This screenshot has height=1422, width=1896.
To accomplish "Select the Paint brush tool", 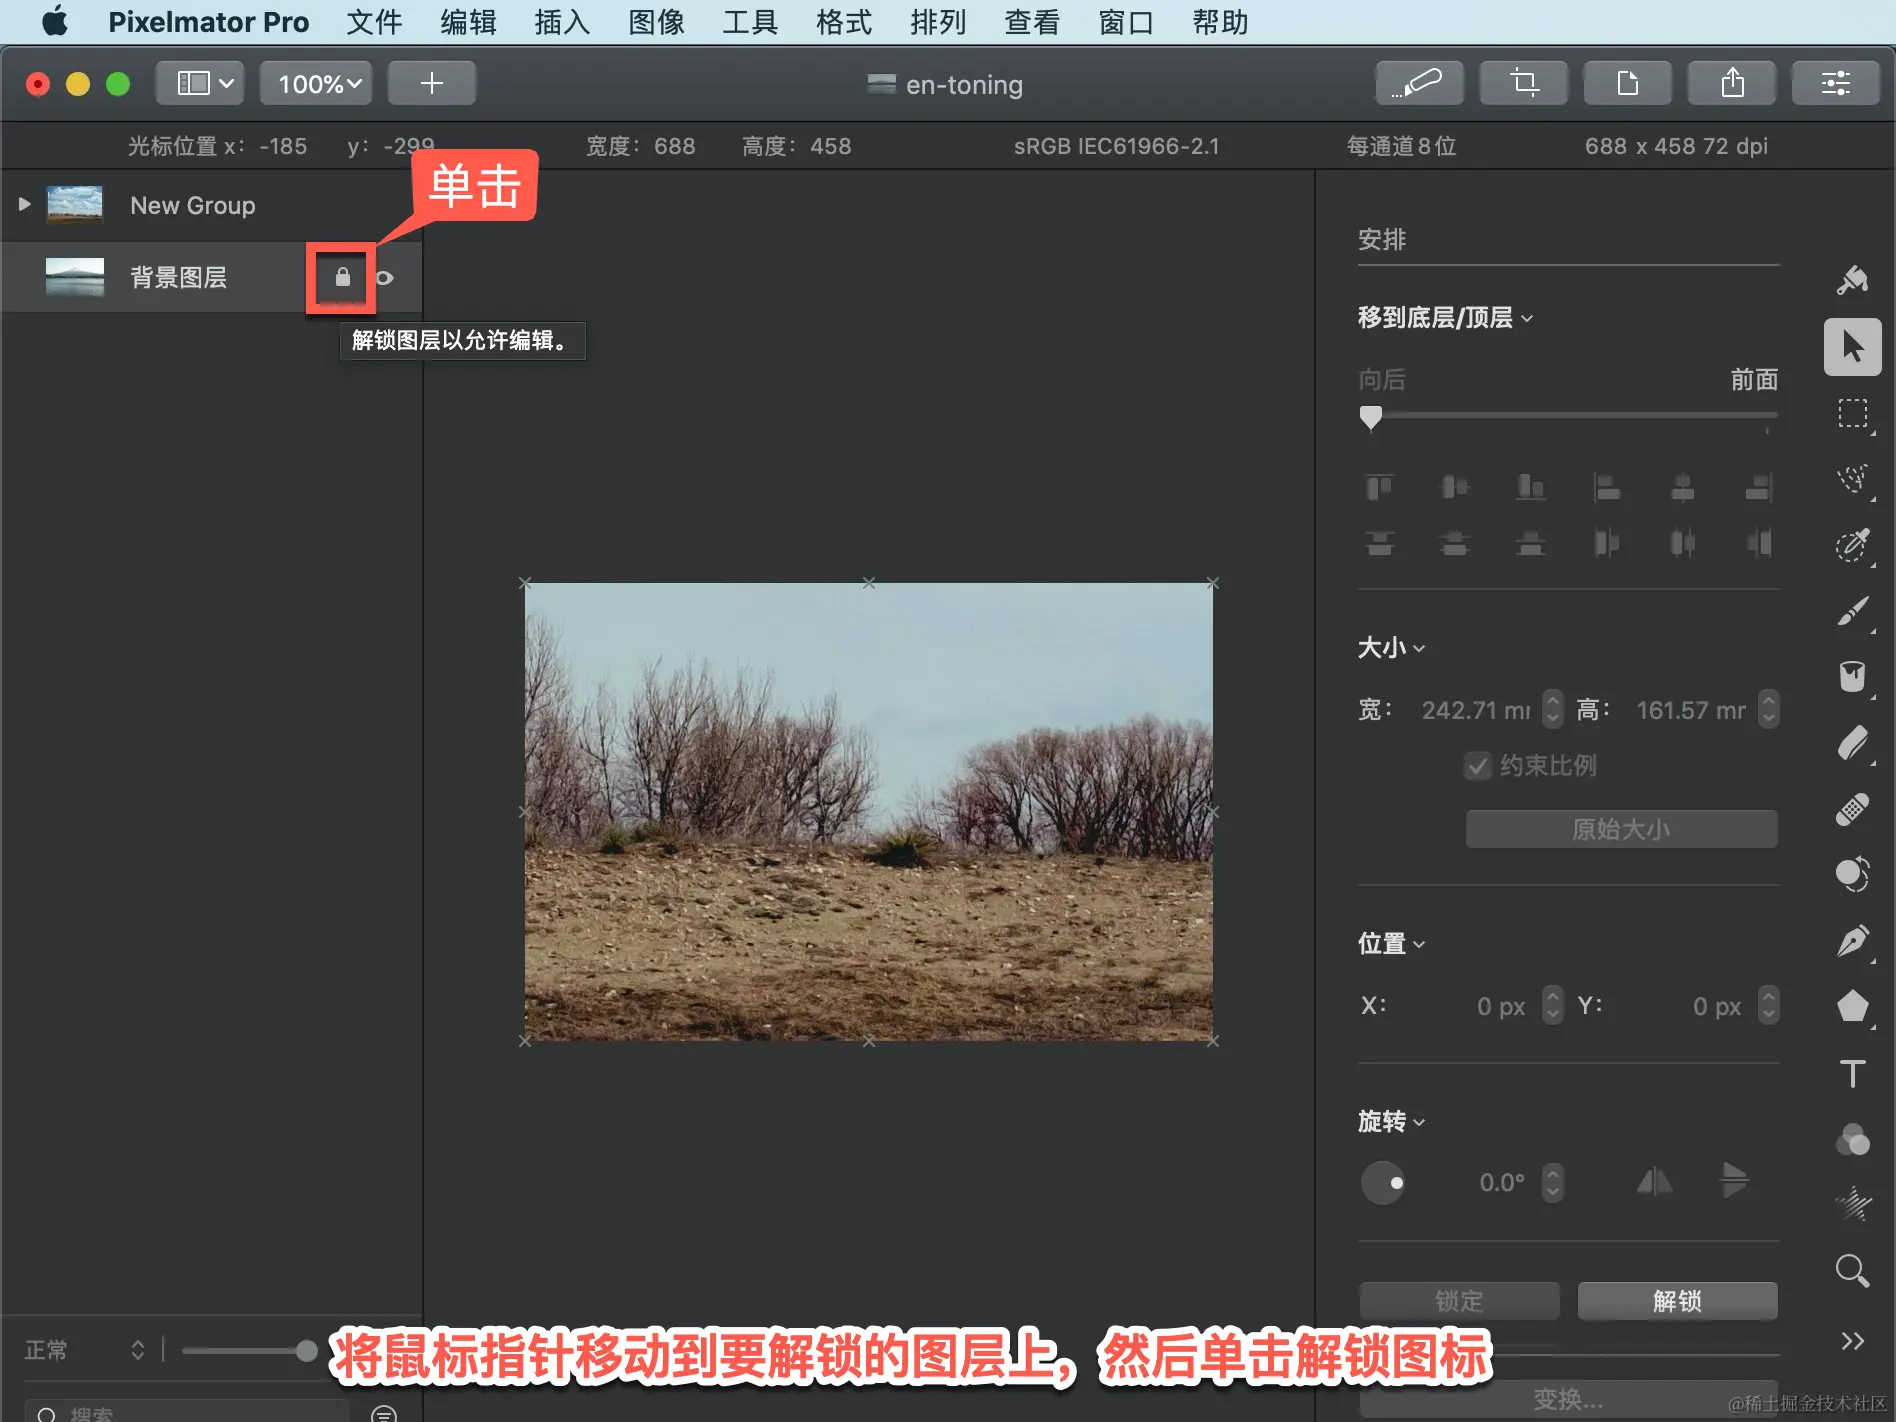I will point(1852,611).
